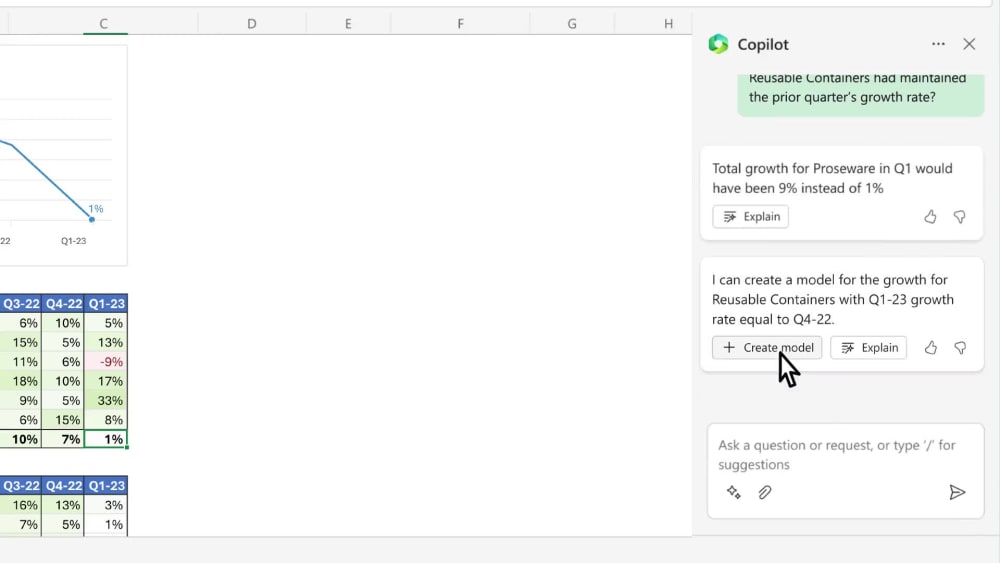The width and height of the screenshot is (1000, 563).
Task: Focus the Ask a question input box
Action: tap(845, 455)
